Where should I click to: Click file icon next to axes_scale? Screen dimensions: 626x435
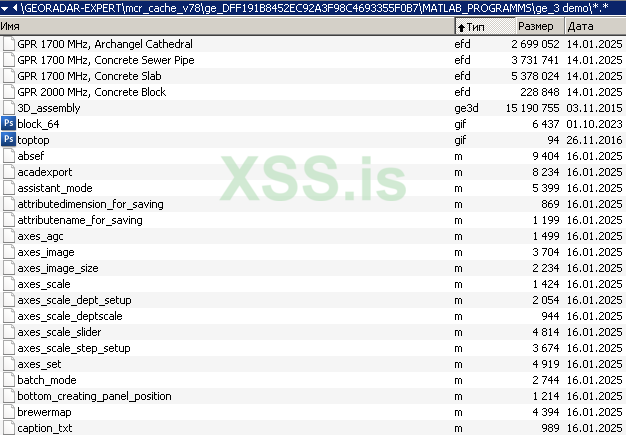(8, 284)
